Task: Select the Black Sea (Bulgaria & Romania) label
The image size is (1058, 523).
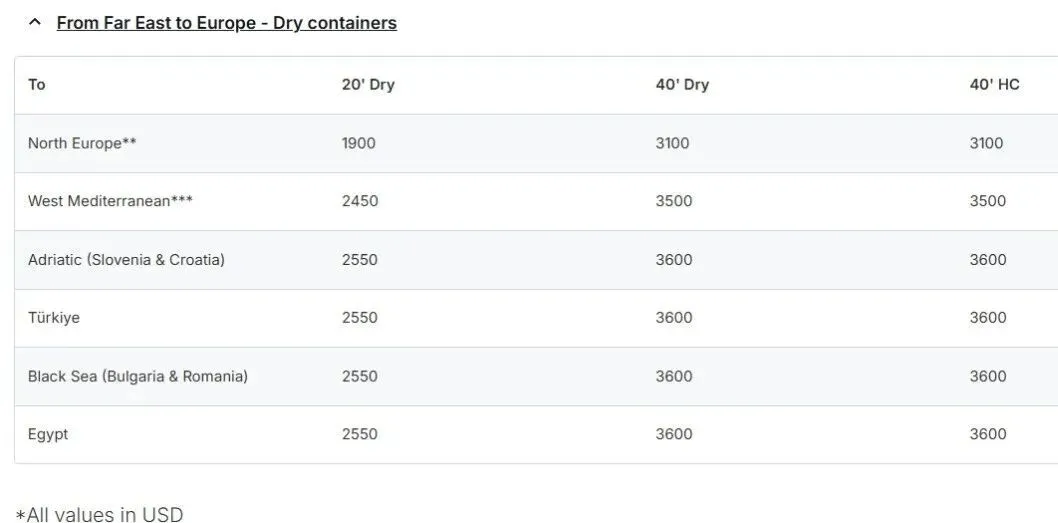Action: coord(138,376)
